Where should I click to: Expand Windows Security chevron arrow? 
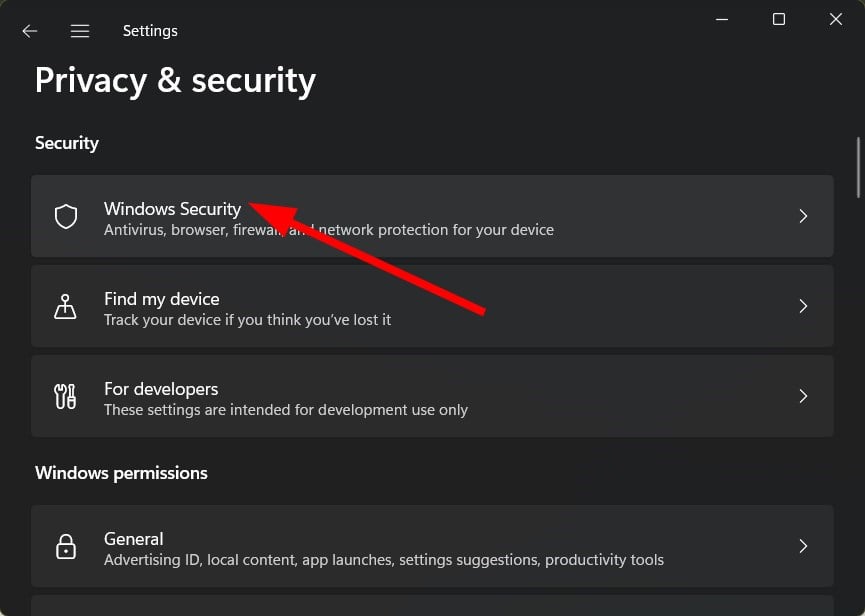[803, 216]
